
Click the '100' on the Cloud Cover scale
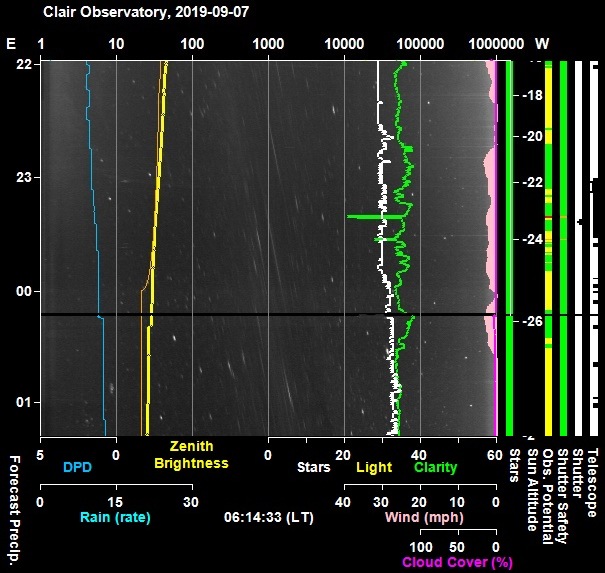(x=421, y=547)
